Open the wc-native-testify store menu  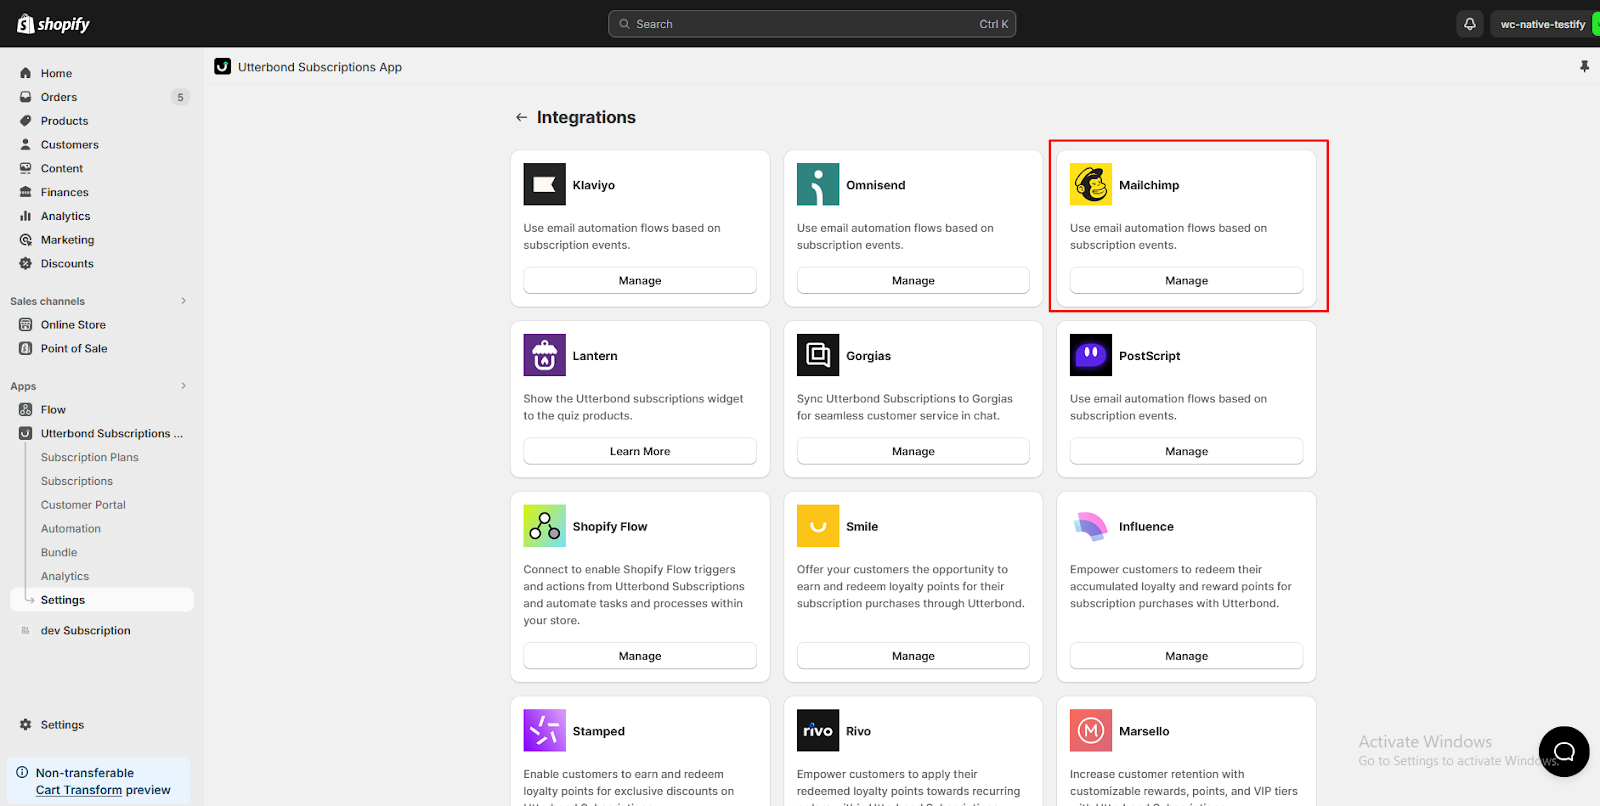1546,24
